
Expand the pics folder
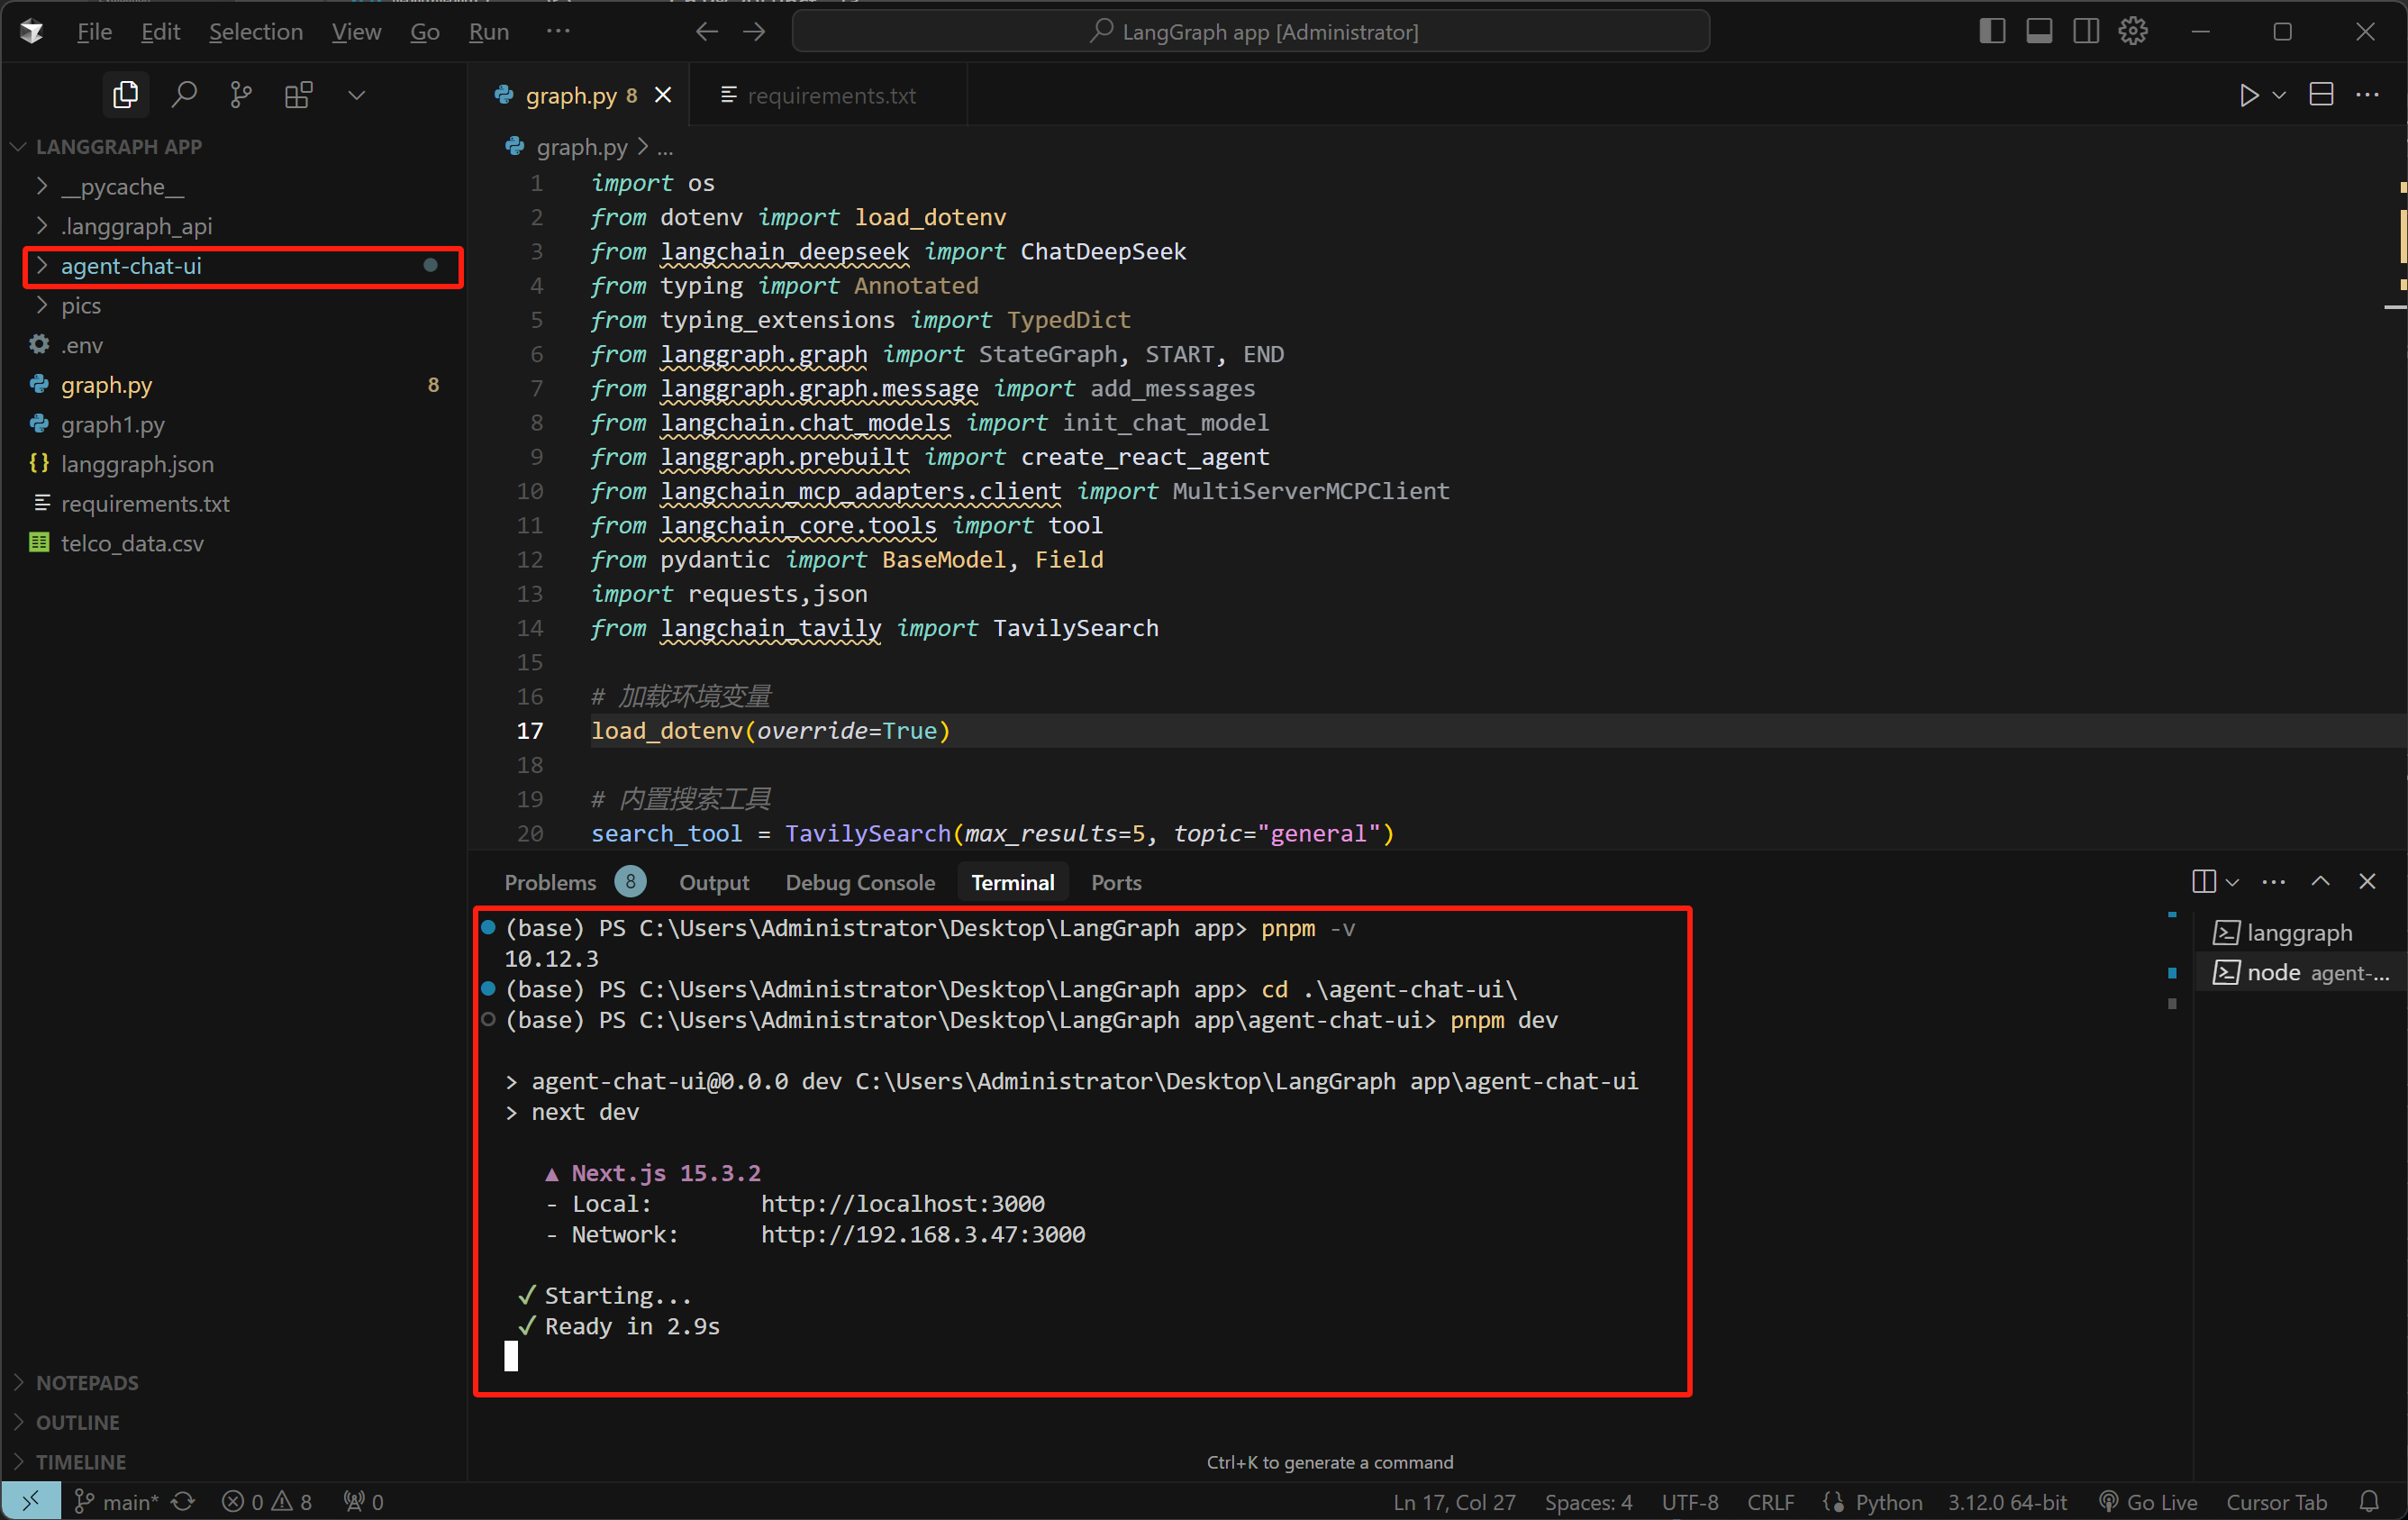click(234, 306)
